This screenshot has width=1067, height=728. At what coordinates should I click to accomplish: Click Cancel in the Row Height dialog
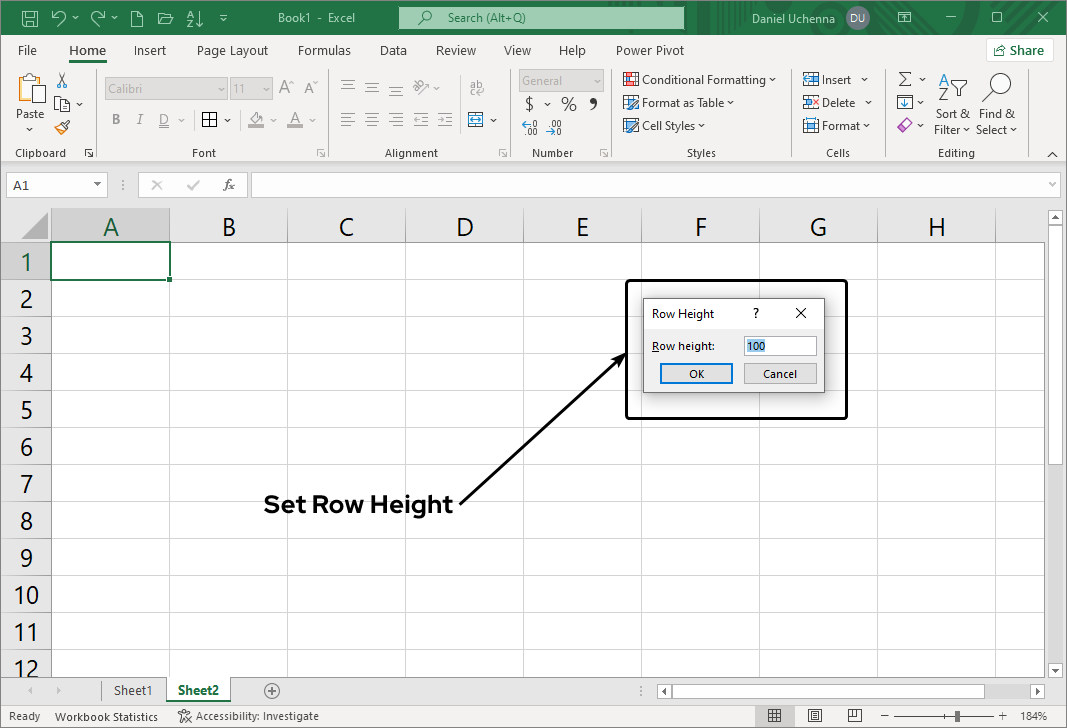click(x=780, y=373)
